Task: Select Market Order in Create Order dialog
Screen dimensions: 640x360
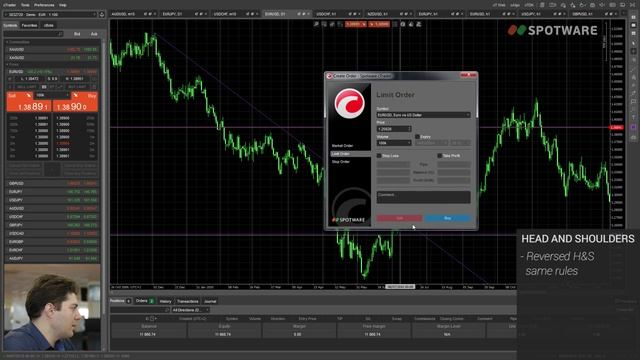Action: pyautogui.click(x=342, y=146)
